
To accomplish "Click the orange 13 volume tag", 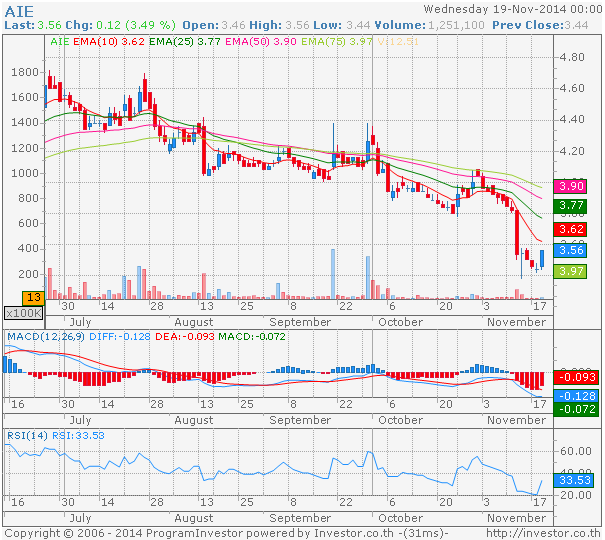I will click(x=32, y=297).
